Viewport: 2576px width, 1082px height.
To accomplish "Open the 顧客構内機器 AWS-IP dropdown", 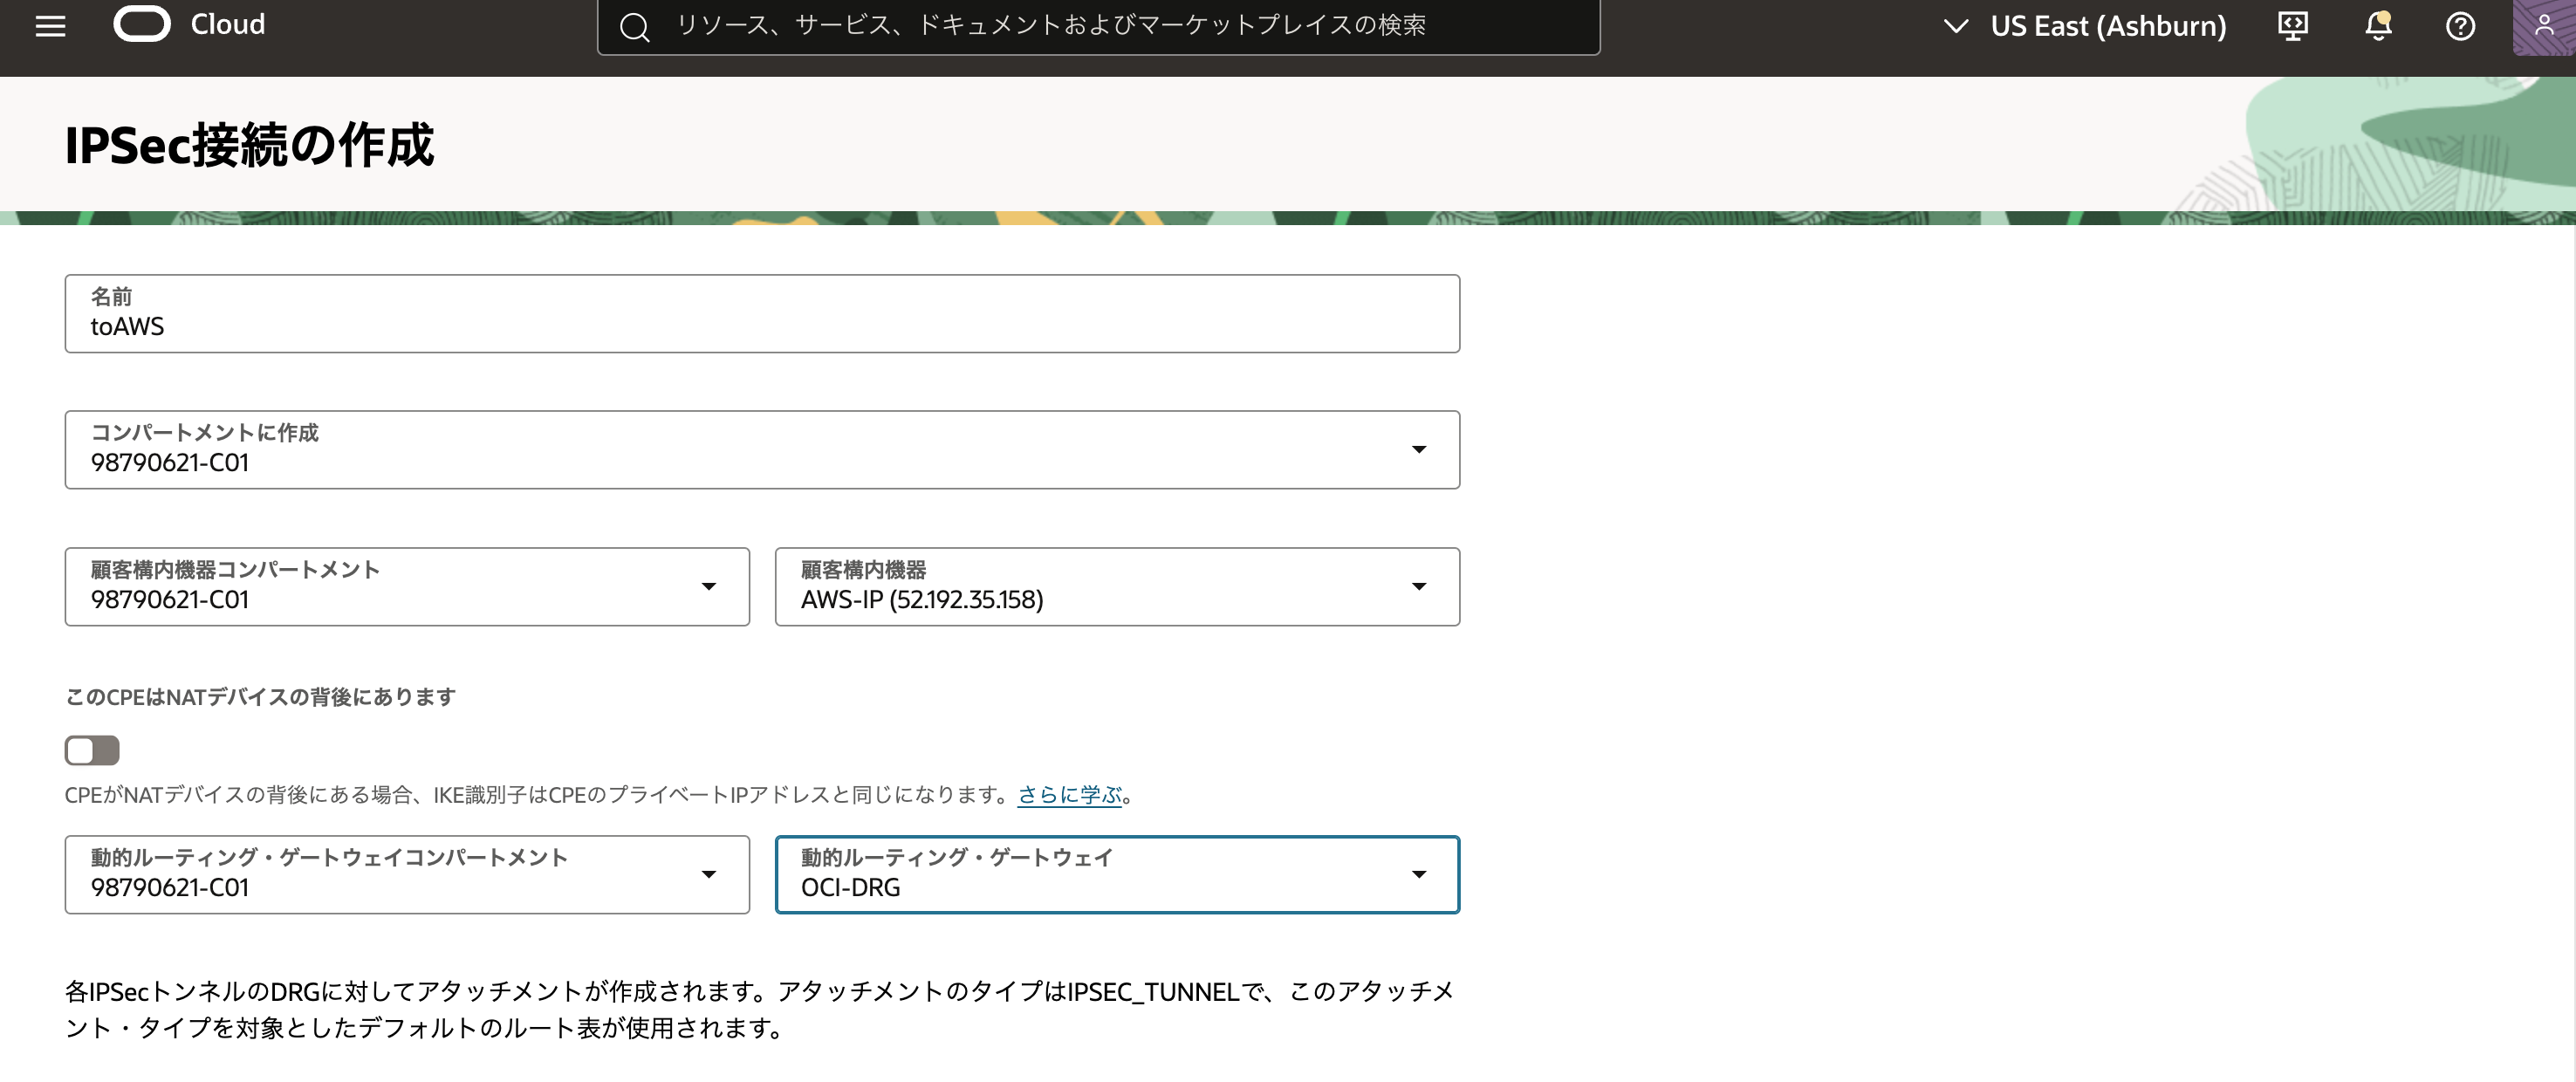I will pyautogui.click(x=1117, y=586).
